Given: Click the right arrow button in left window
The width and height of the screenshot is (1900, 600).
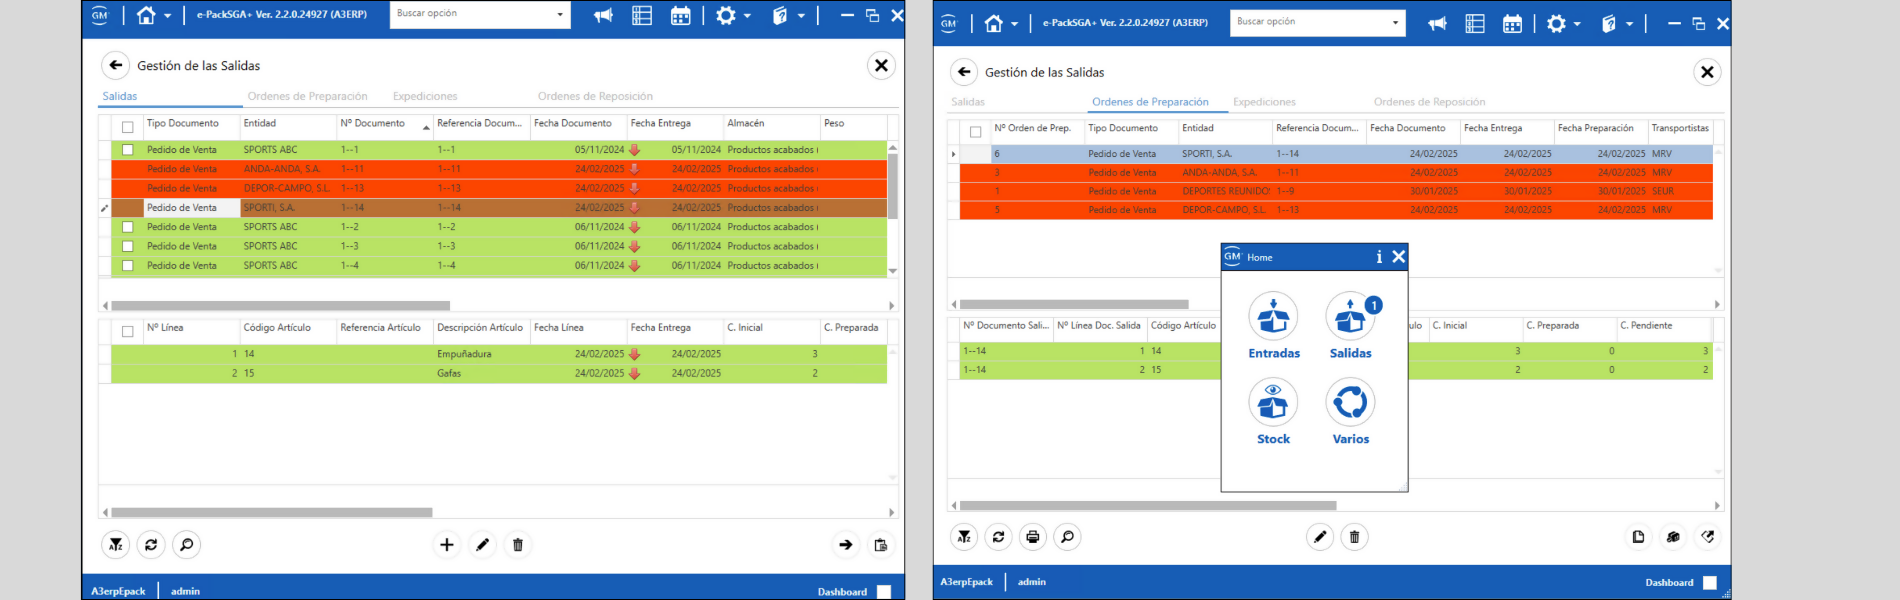Looking at the screenshot, I should click(x=846, y=545).
